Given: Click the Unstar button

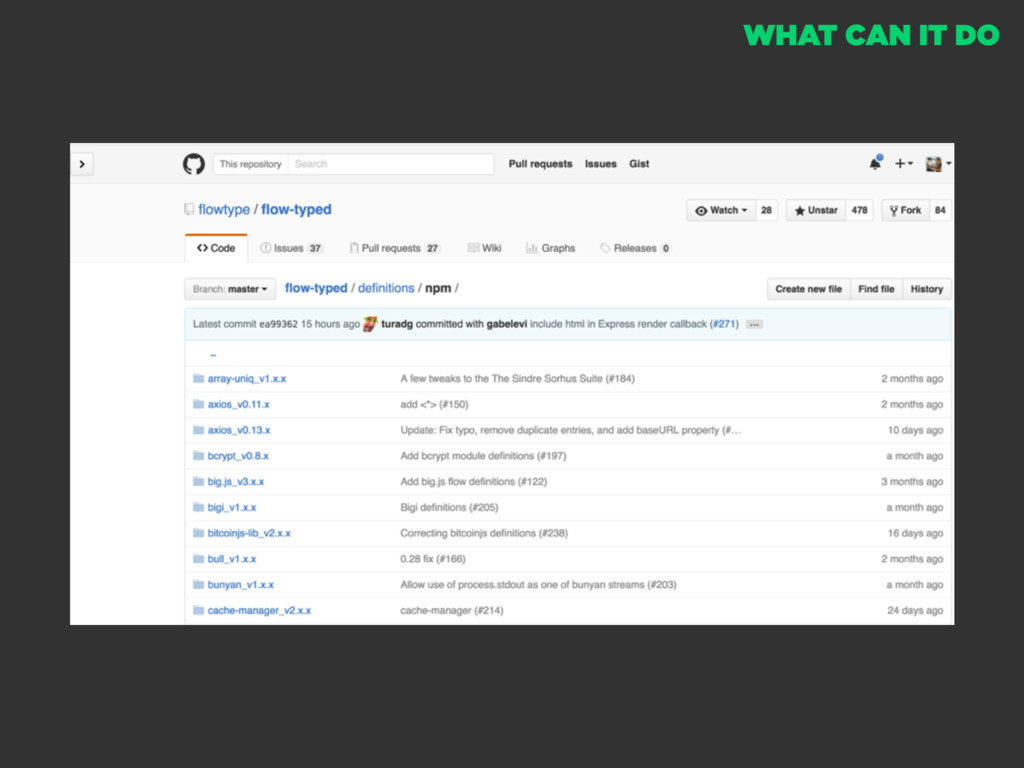Looking at the screenshot, I should pyautogui.click(x=816, y=210).
